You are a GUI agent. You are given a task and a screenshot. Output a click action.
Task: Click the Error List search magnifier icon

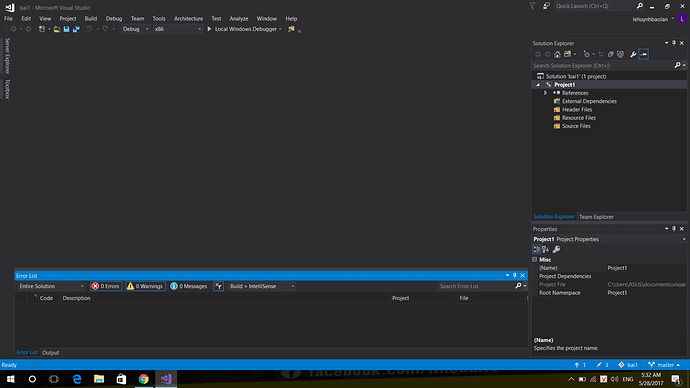[518, 286]
